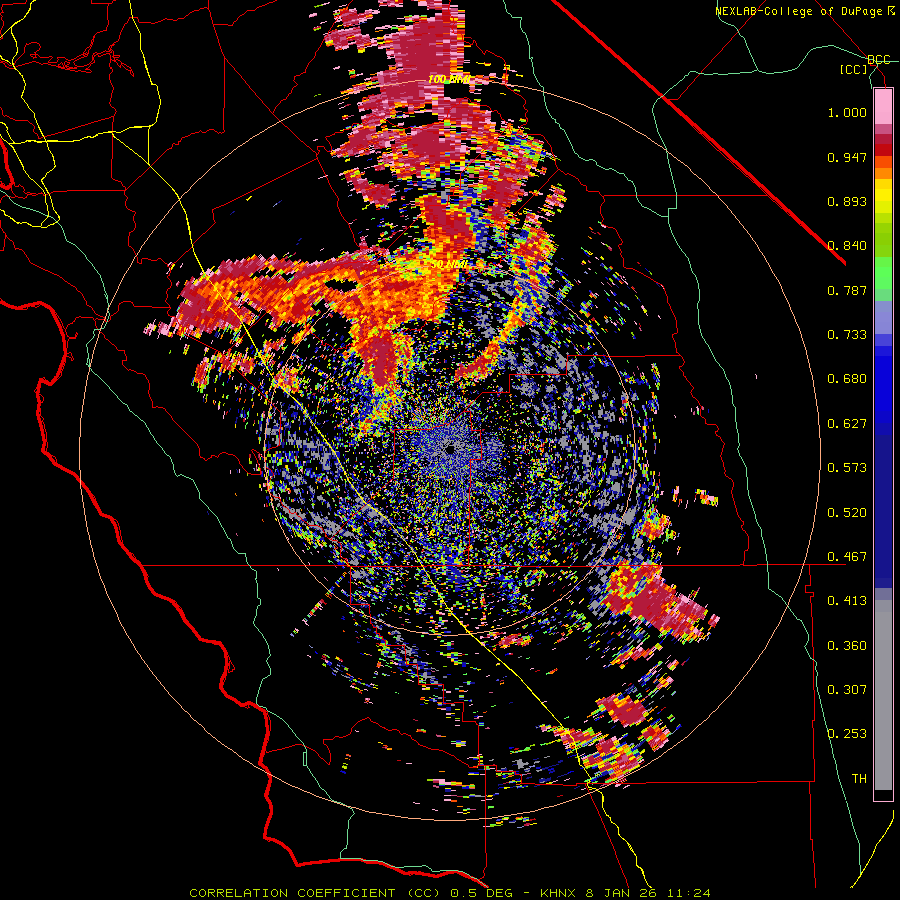900x900 pixels.
Task: Pick the 0.627 legend label
Action: [847, 424]
